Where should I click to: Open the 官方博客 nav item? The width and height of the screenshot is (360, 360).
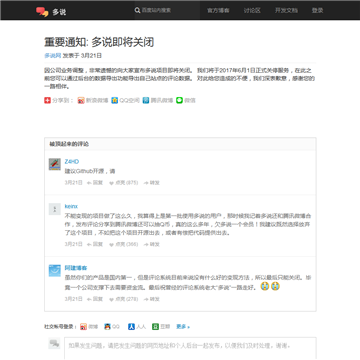click(x=218, y=11)
